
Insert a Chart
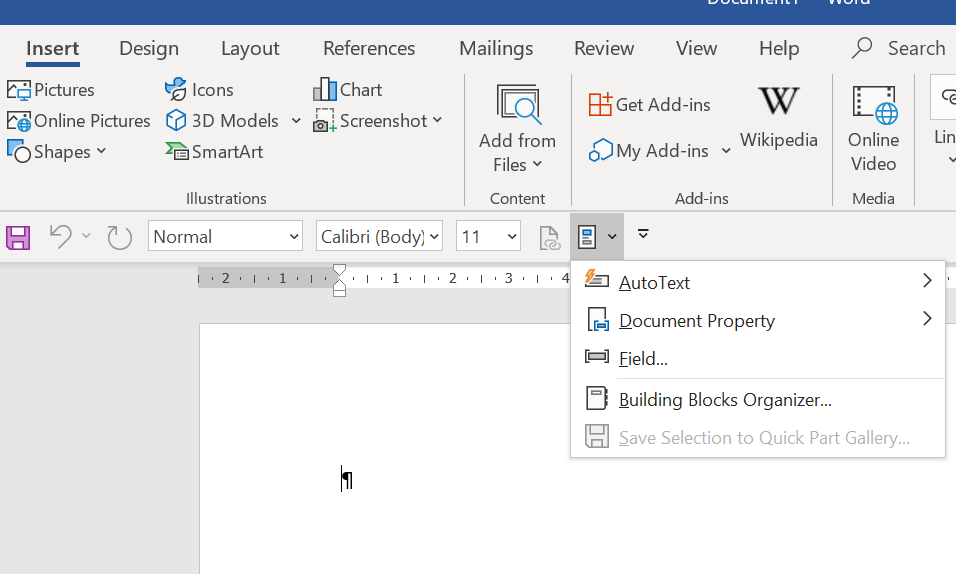(x=348, y=90)
